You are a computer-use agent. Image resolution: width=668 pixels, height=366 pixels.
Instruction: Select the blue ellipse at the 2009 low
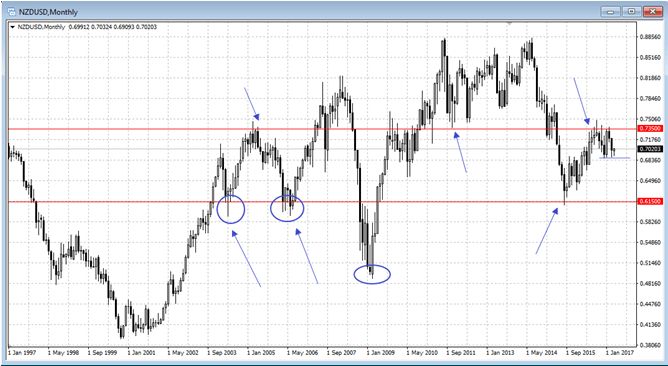pyautogui.click(x=372, y=274)
